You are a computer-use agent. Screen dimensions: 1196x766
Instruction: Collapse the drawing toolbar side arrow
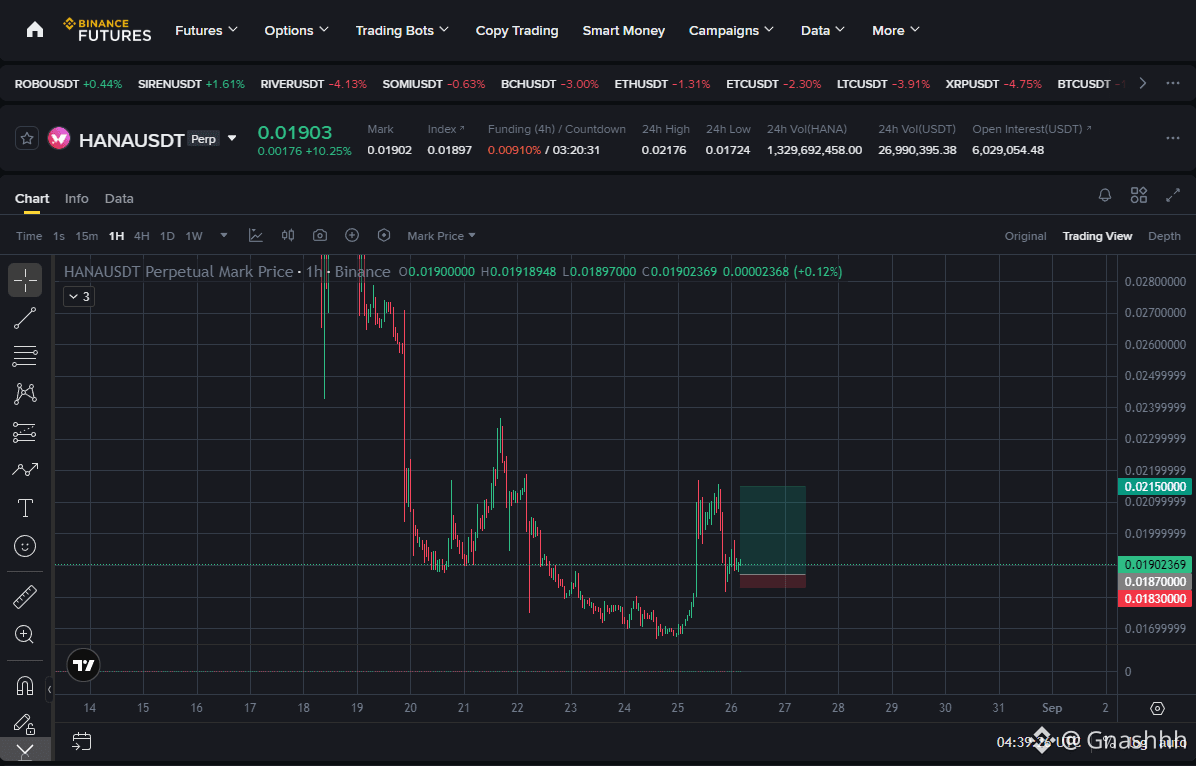click(x=49, y=689)
